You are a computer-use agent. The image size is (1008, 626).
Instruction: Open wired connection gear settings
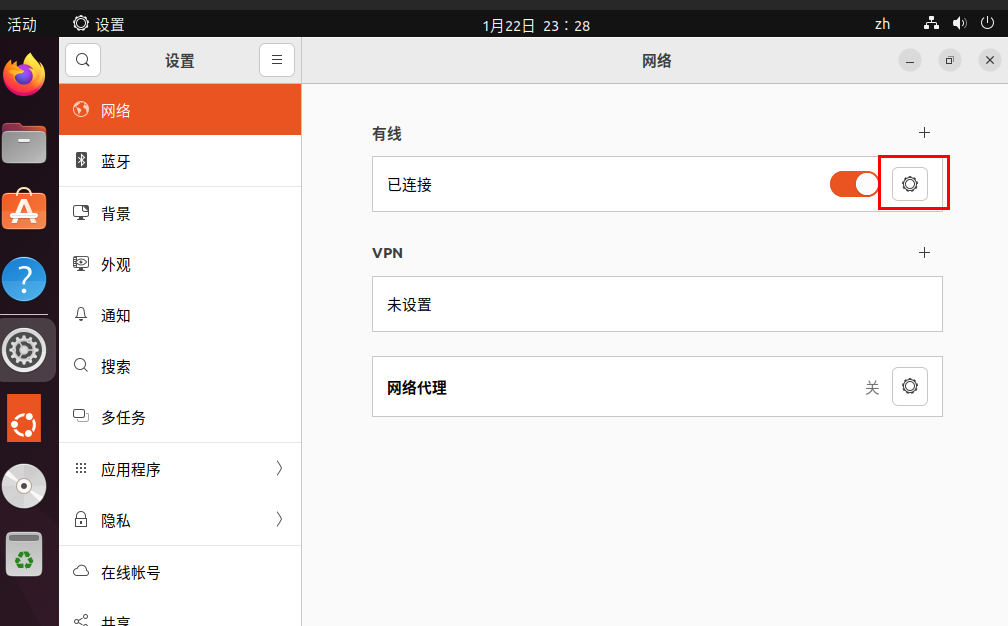[909, 184]
